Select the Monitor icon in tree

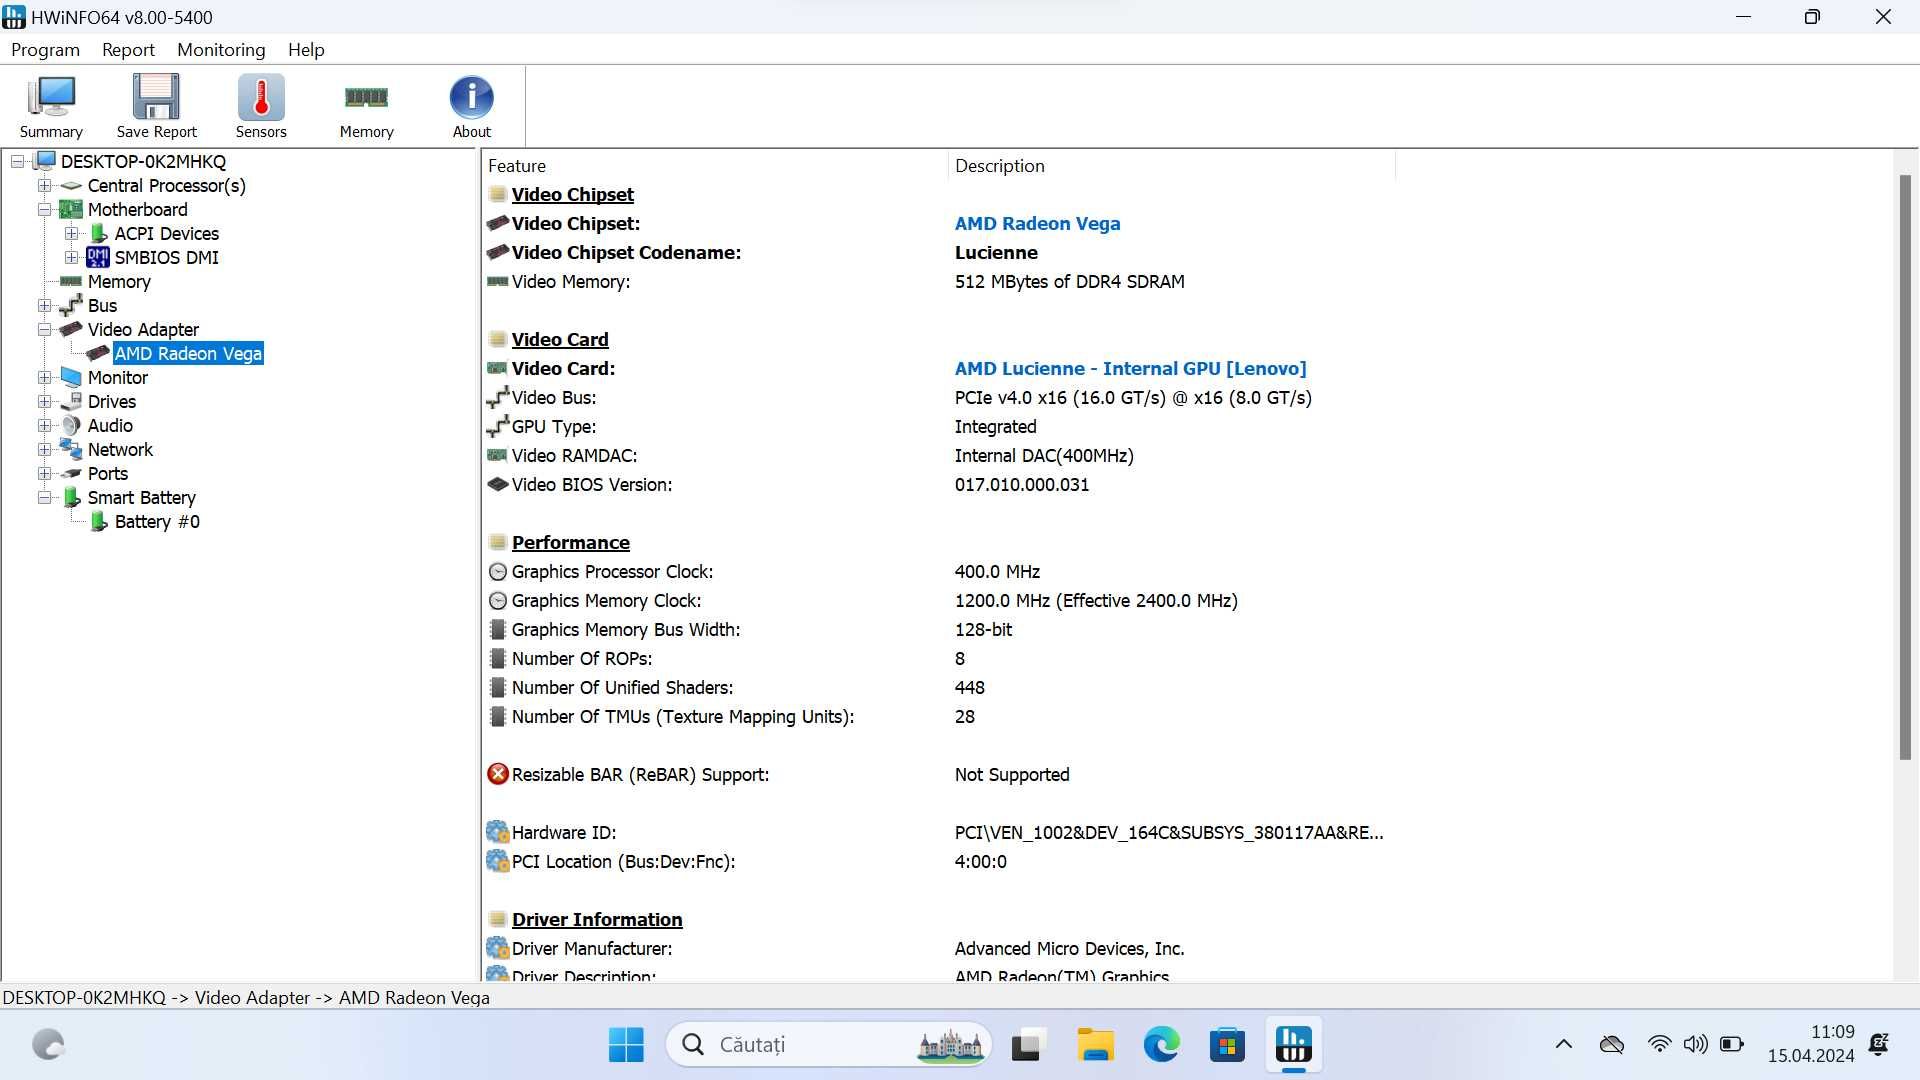click(71, 377)
